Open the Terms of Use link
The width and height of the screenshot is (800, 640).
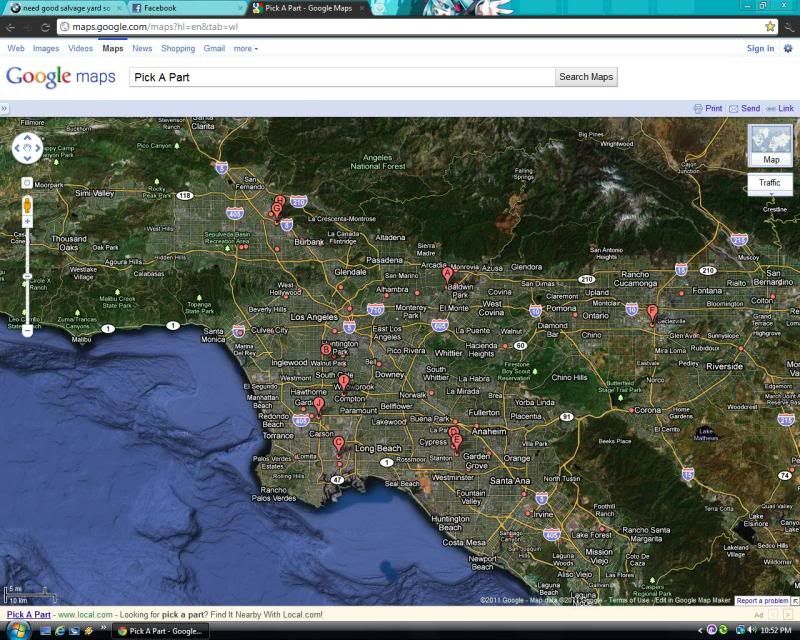coord(629,601)
